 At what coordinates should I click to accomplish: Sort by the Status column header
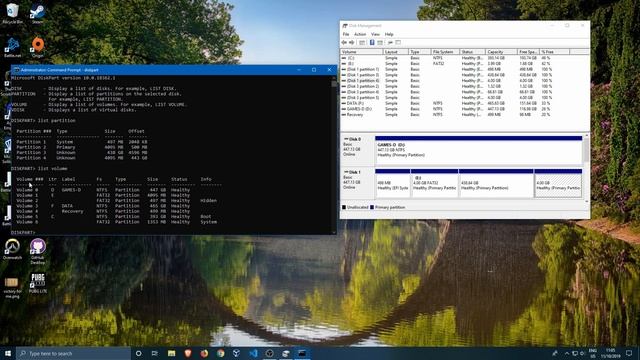(x=472, y=52)
